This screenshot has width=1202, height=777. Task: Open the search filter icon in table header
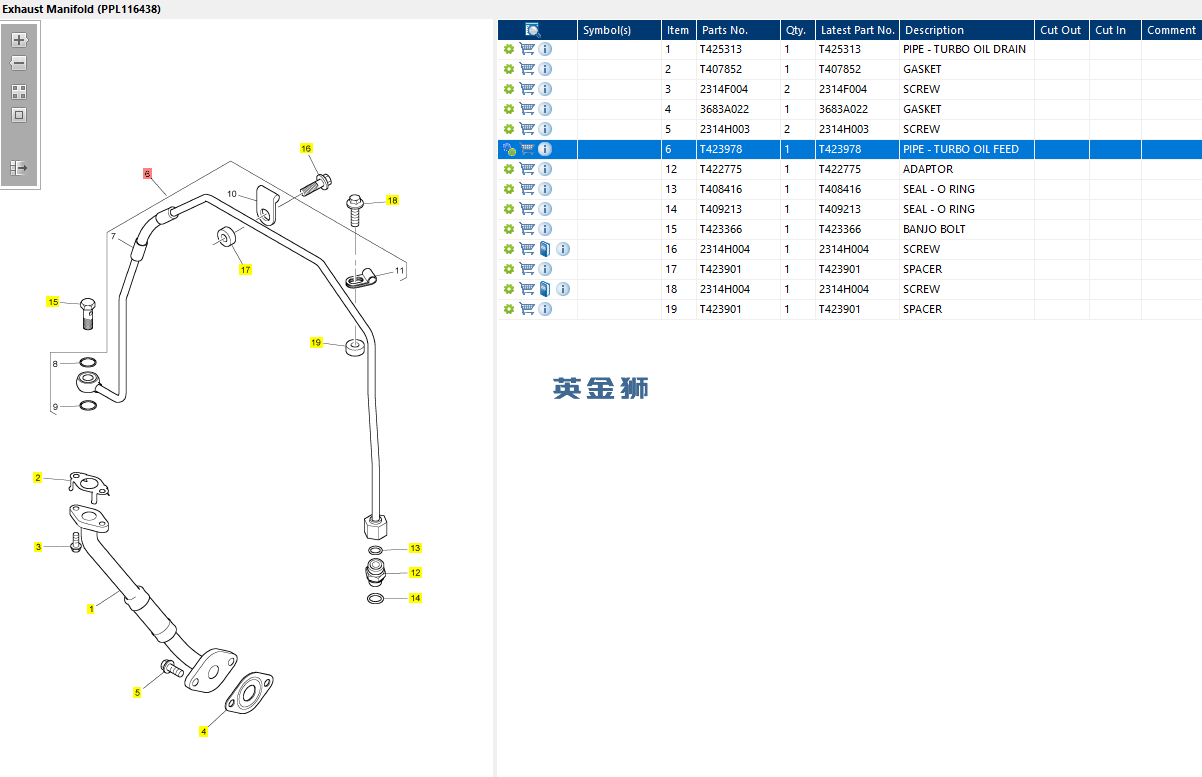533,30
